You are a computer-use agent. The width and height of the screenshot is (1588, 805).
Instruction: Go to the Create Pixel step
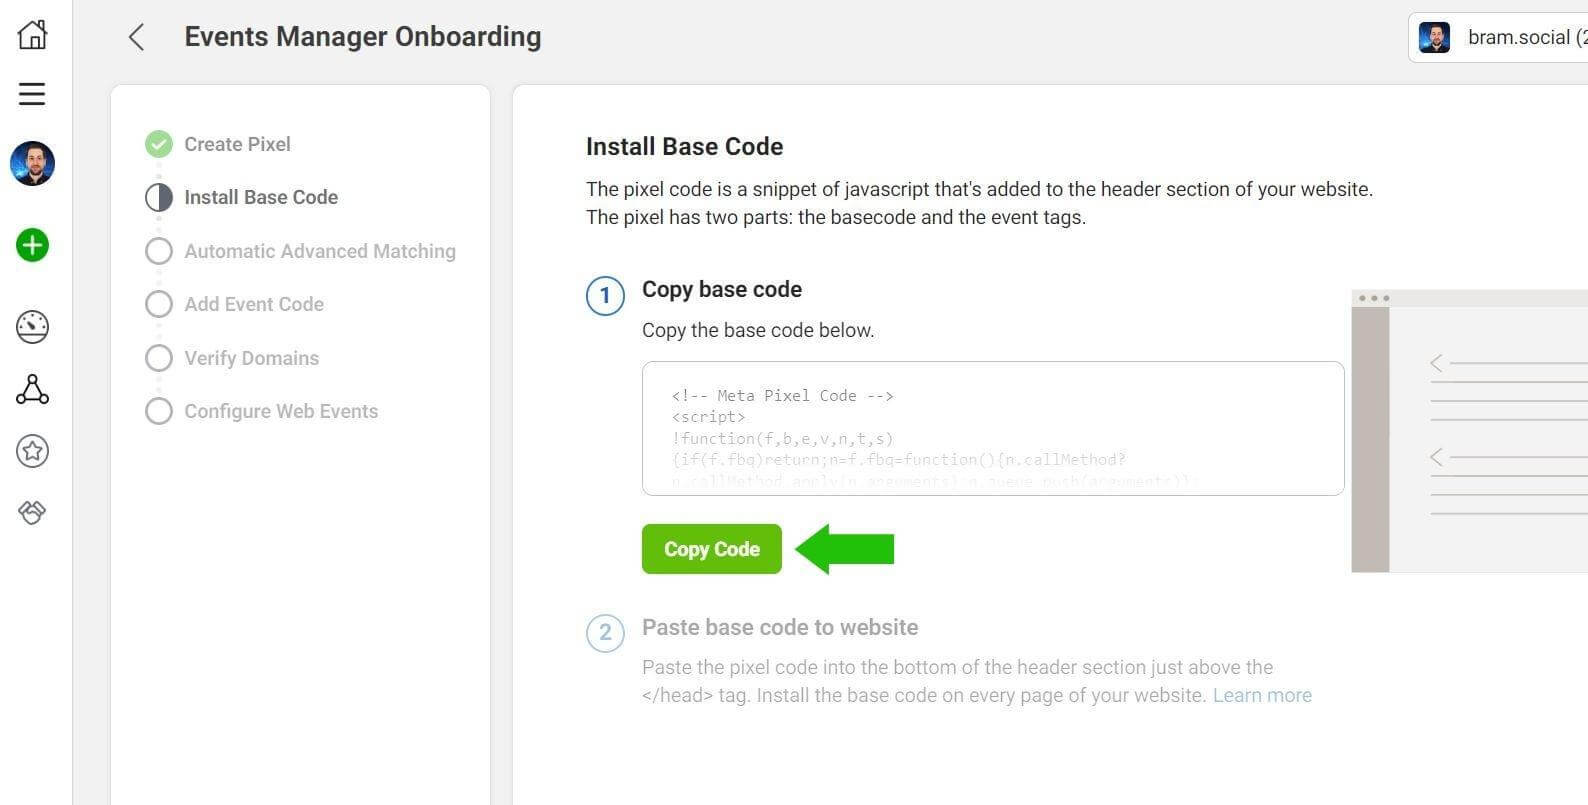237,144
